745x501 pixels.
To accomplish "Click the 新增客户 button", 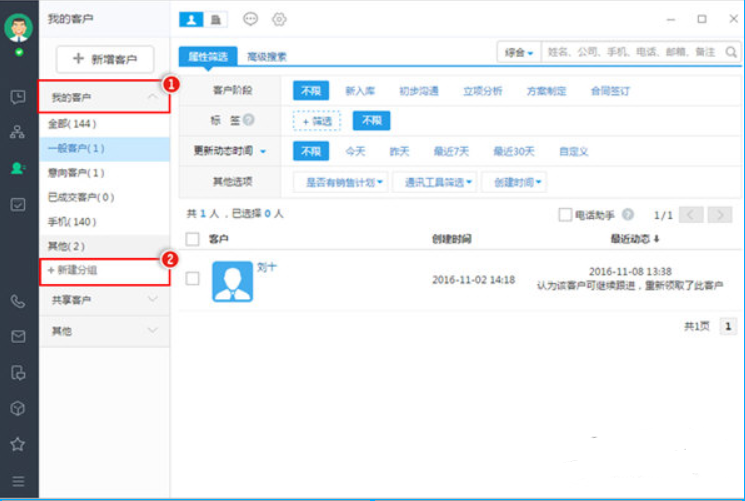I will (104, 59).
